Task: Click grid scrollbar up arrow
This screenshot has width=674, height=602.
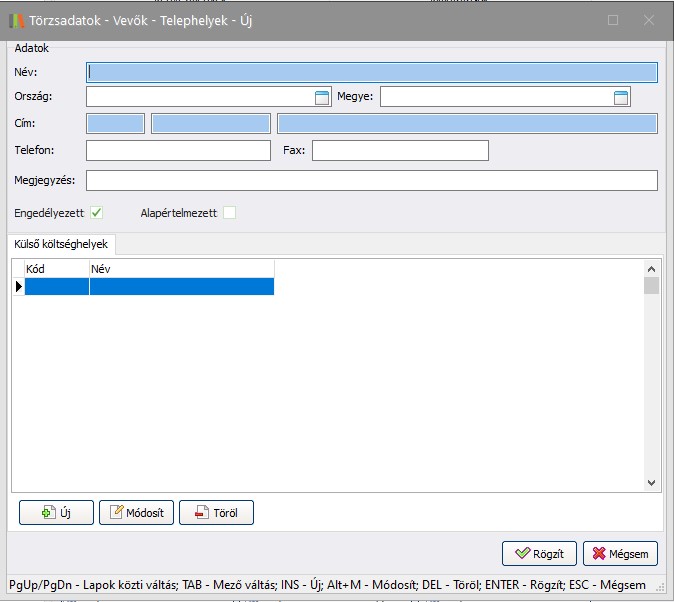Action: tap(652, 269)
